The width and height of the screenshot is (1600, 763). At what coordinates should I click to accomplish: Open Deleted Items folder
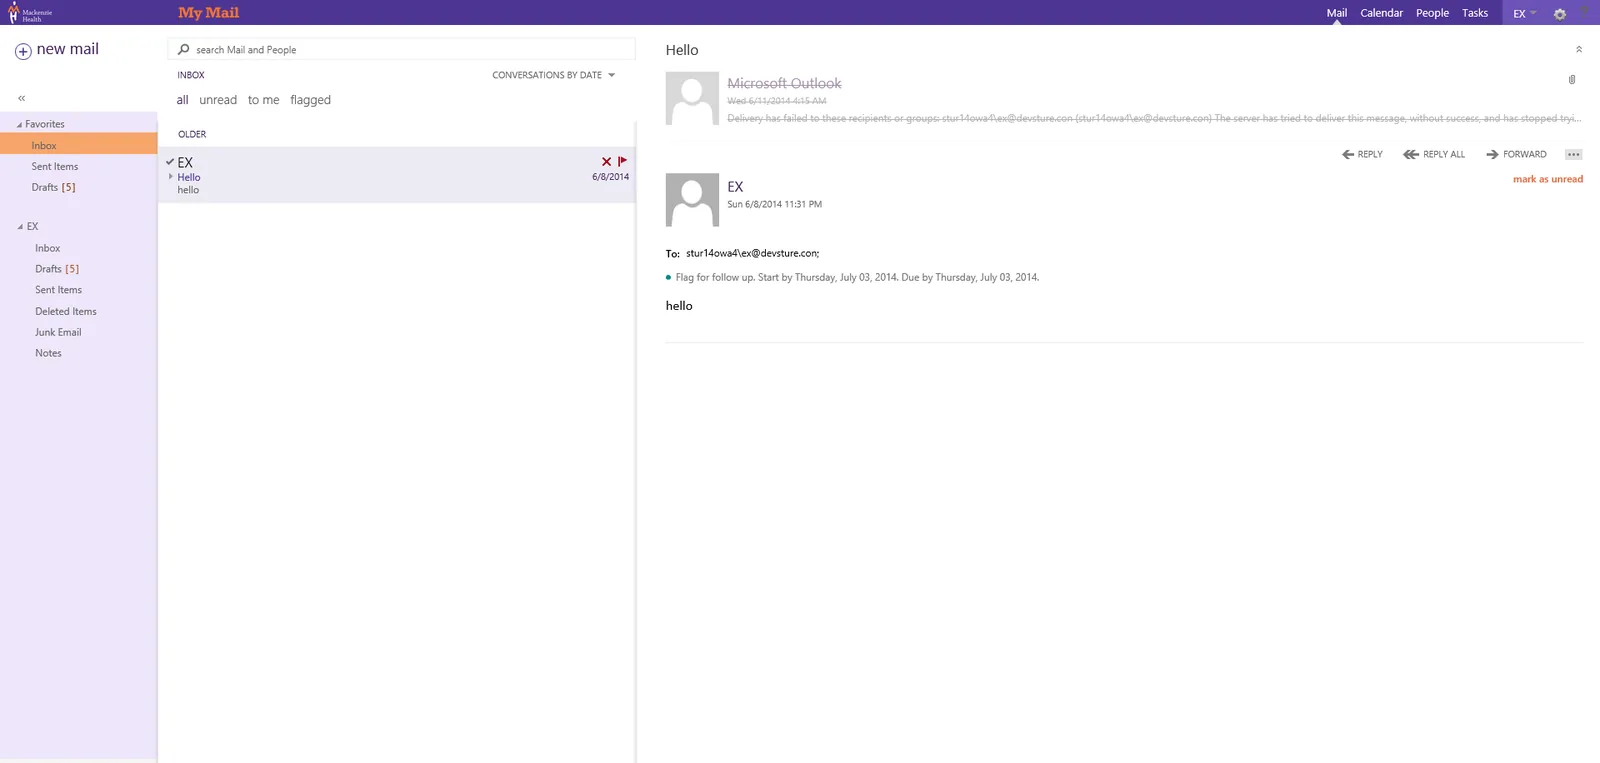(x=66, y=311)
